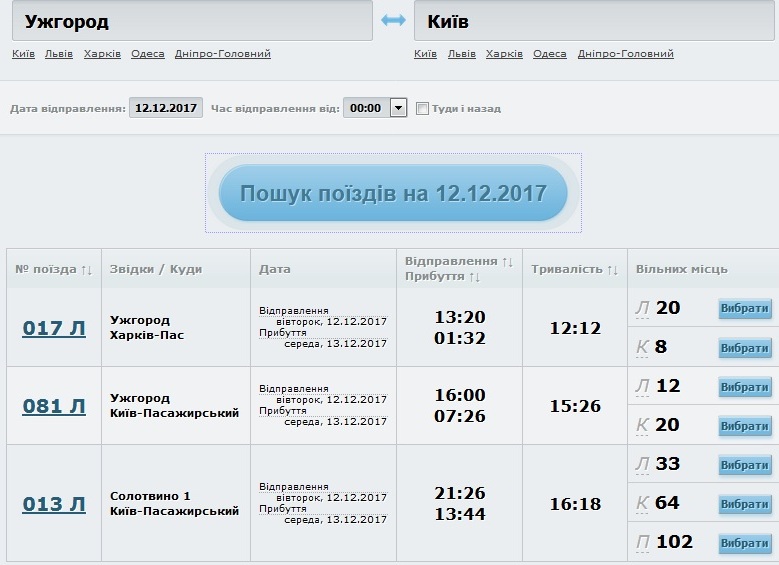Sort by departure time arrows

tap(507, 261)
